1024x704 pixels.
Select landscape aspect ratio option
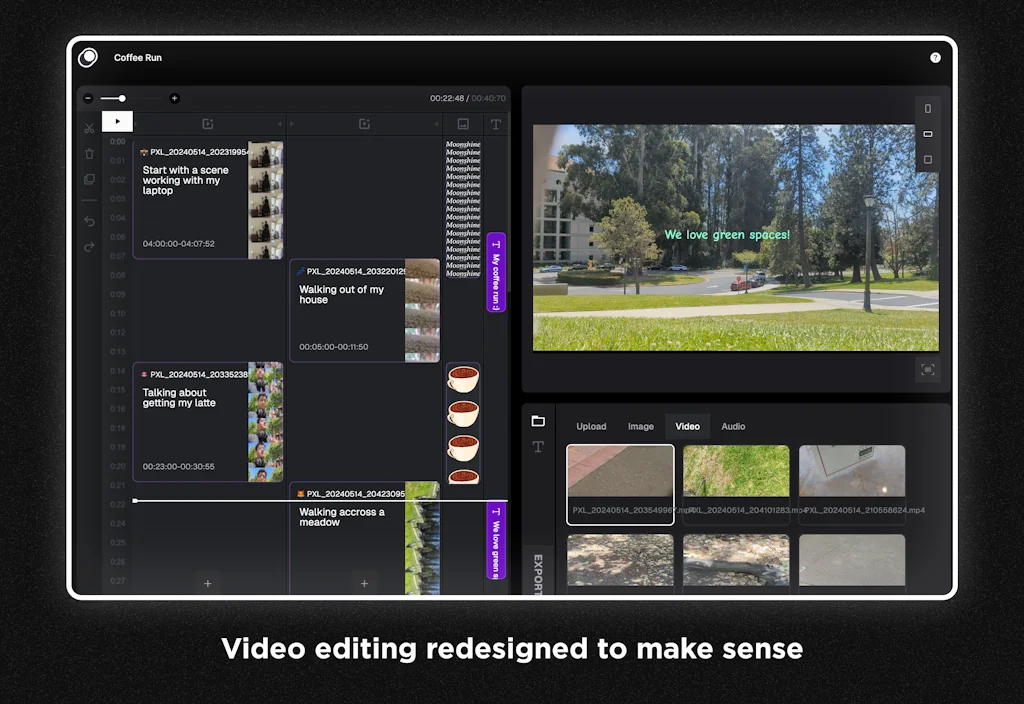[x=927, y=134]
